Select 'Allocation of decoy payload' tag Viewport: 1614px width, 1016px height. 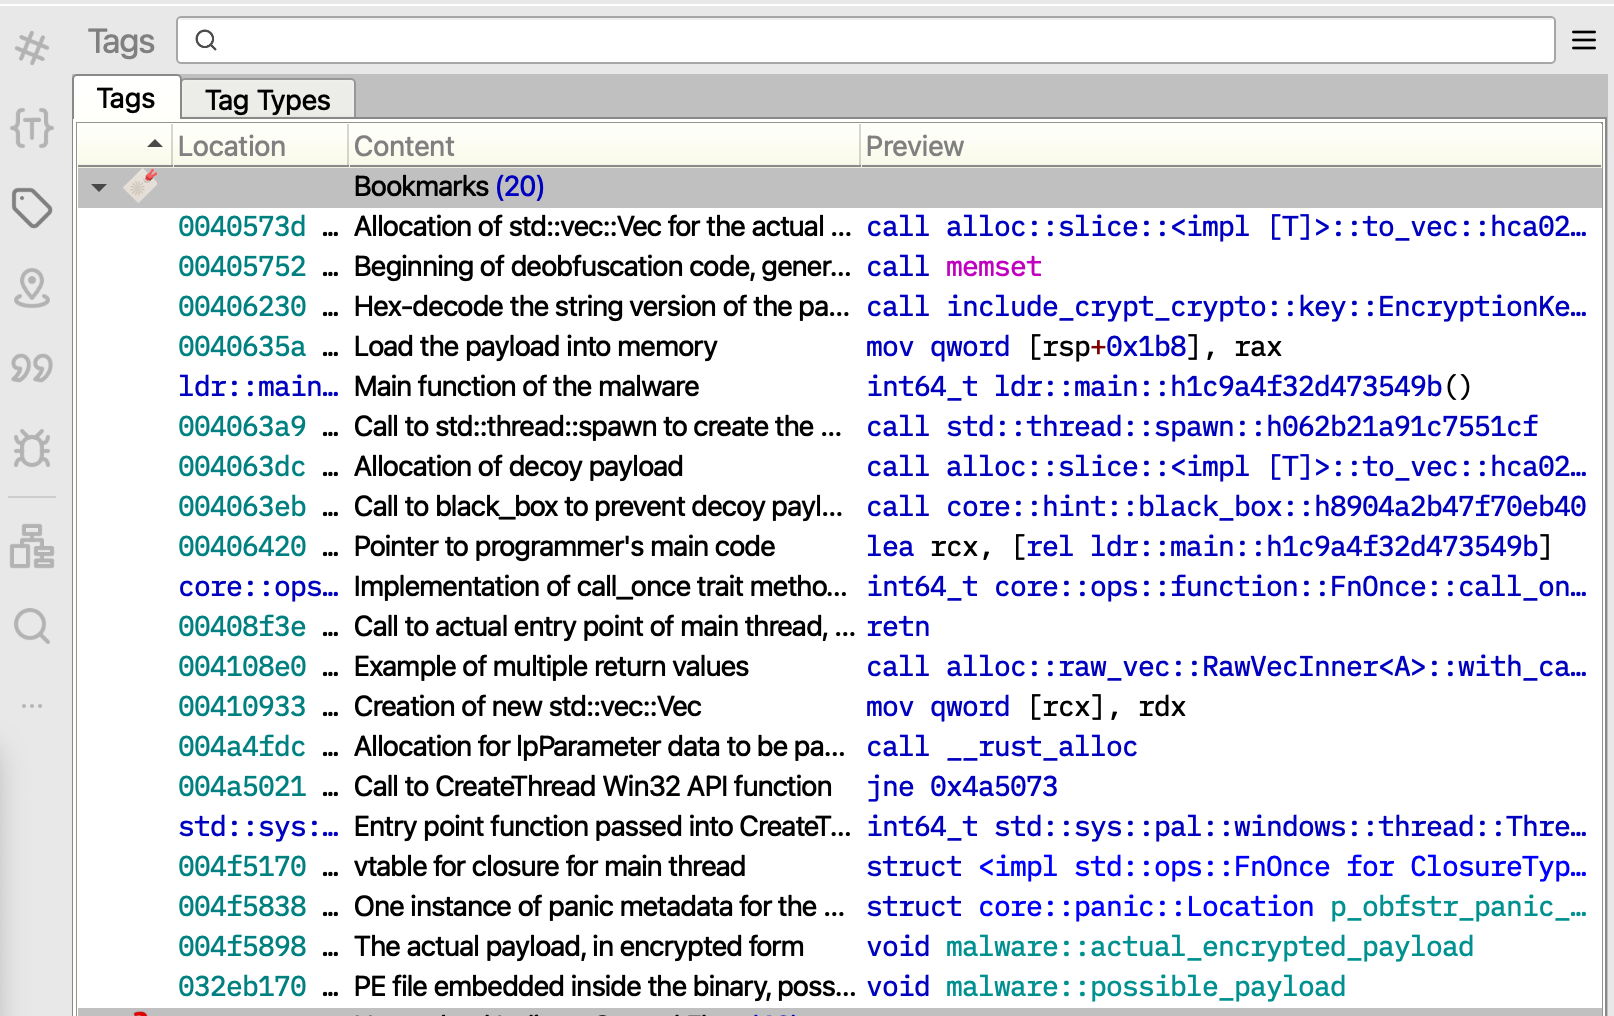(x=518, y=467)
